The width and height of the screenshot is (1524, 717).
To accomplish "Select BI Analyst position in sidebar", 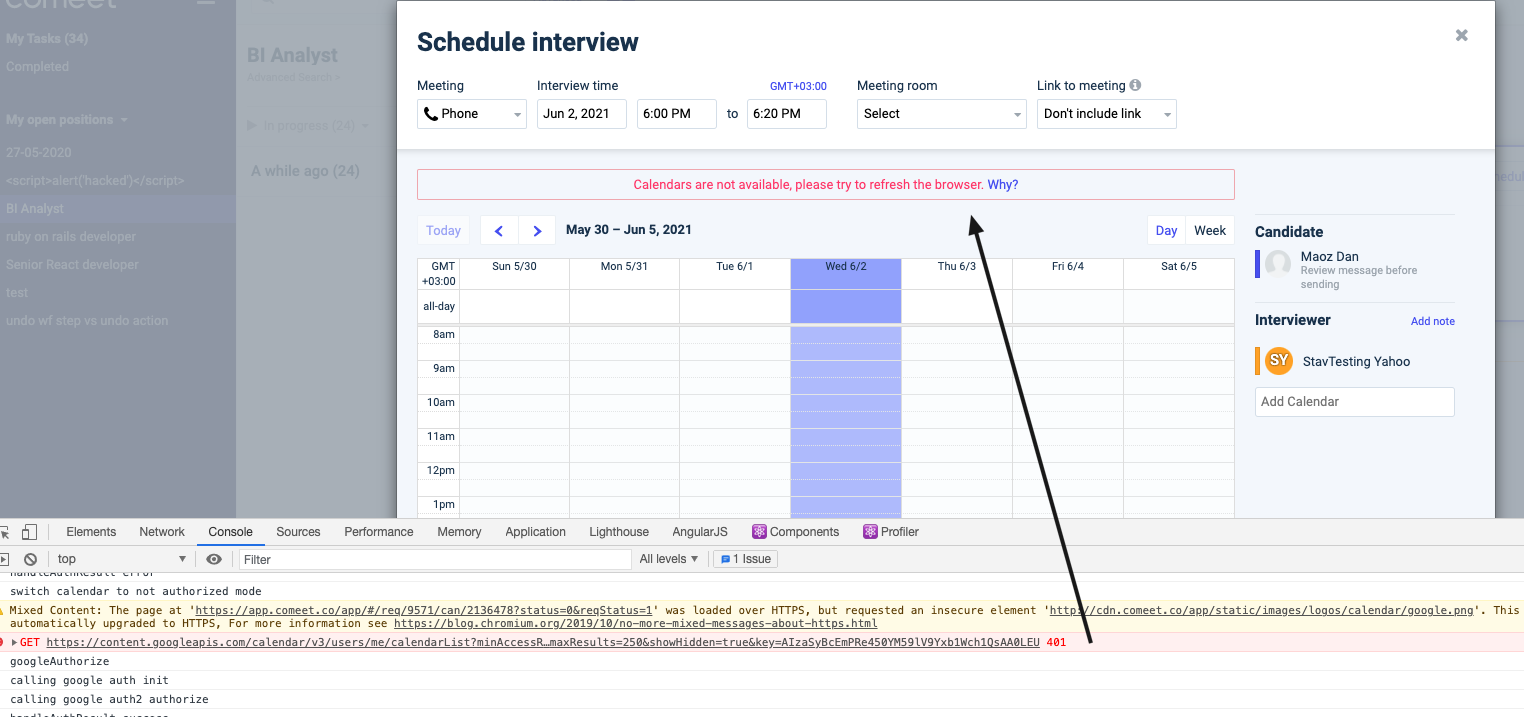I will coord(118,209).
